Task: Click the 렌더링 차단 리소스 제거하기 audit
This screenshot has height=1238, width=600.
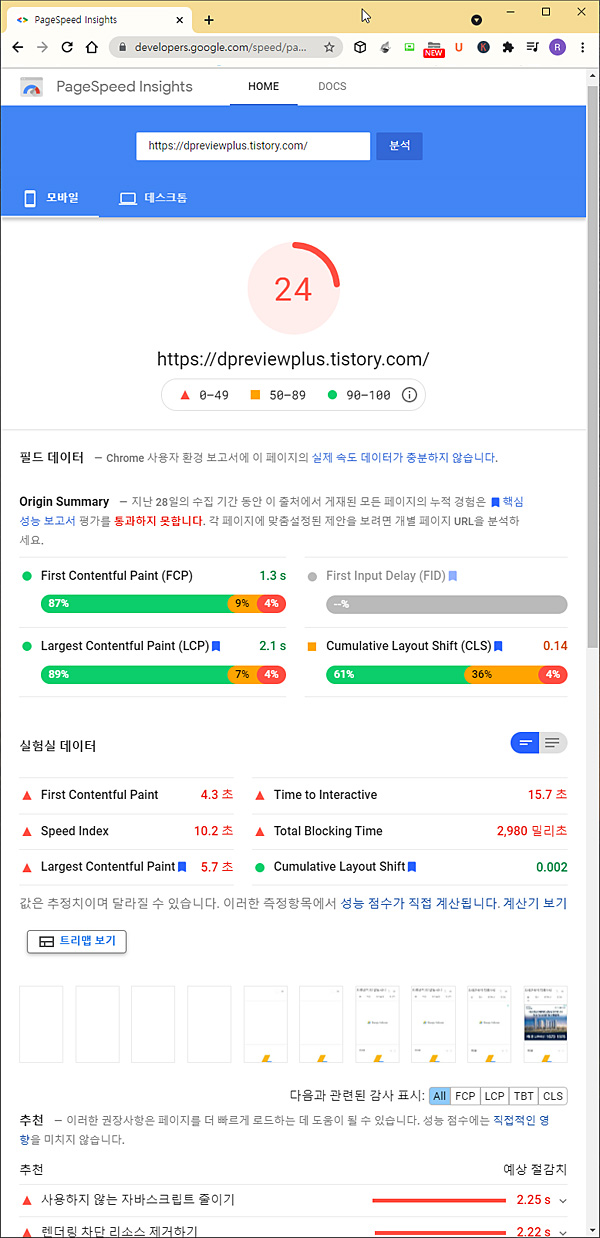Action: [294, 1230]
